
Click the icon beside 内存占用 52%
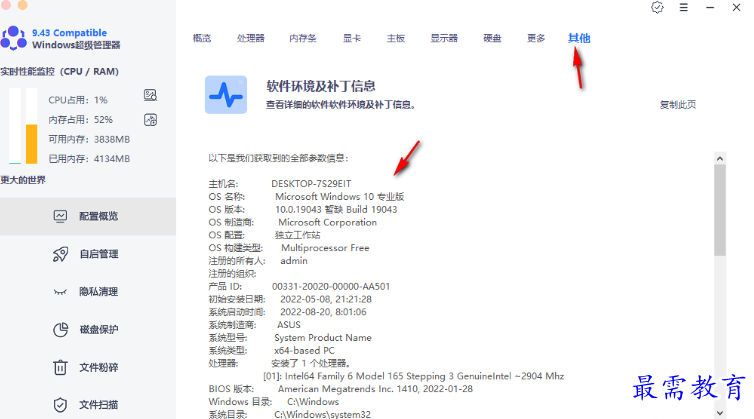(151, 120)
